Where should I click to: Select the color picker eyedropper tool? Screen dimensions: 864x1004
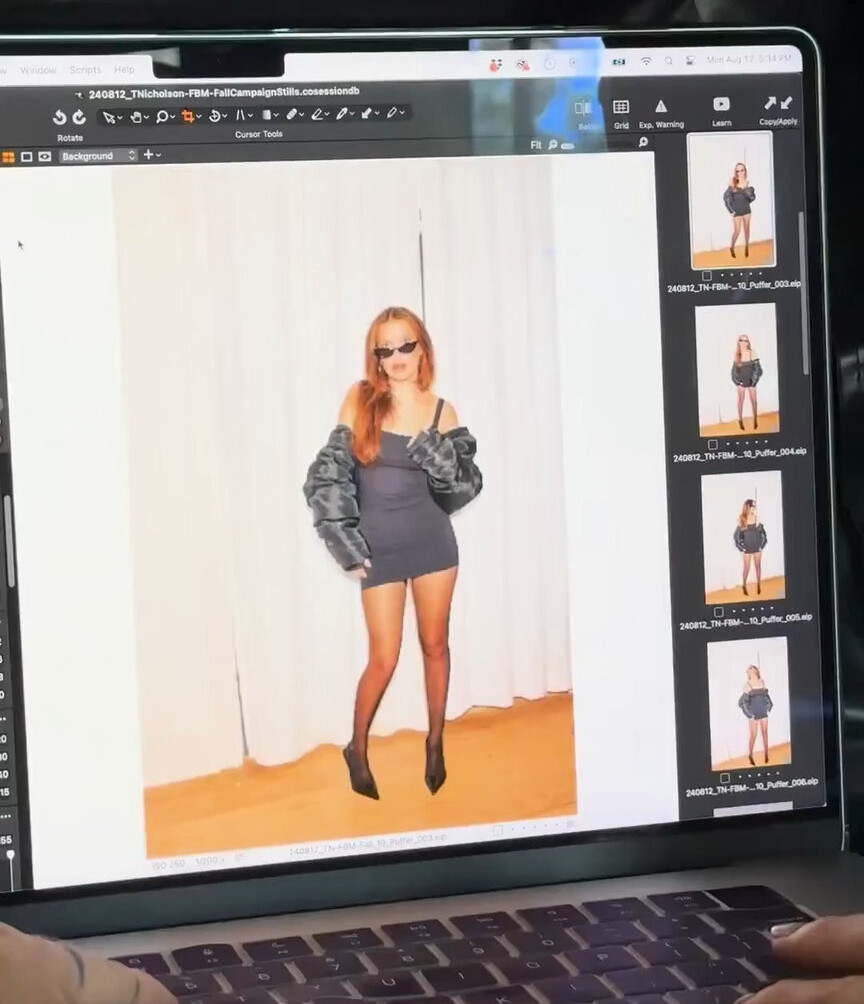coord(366,113)
